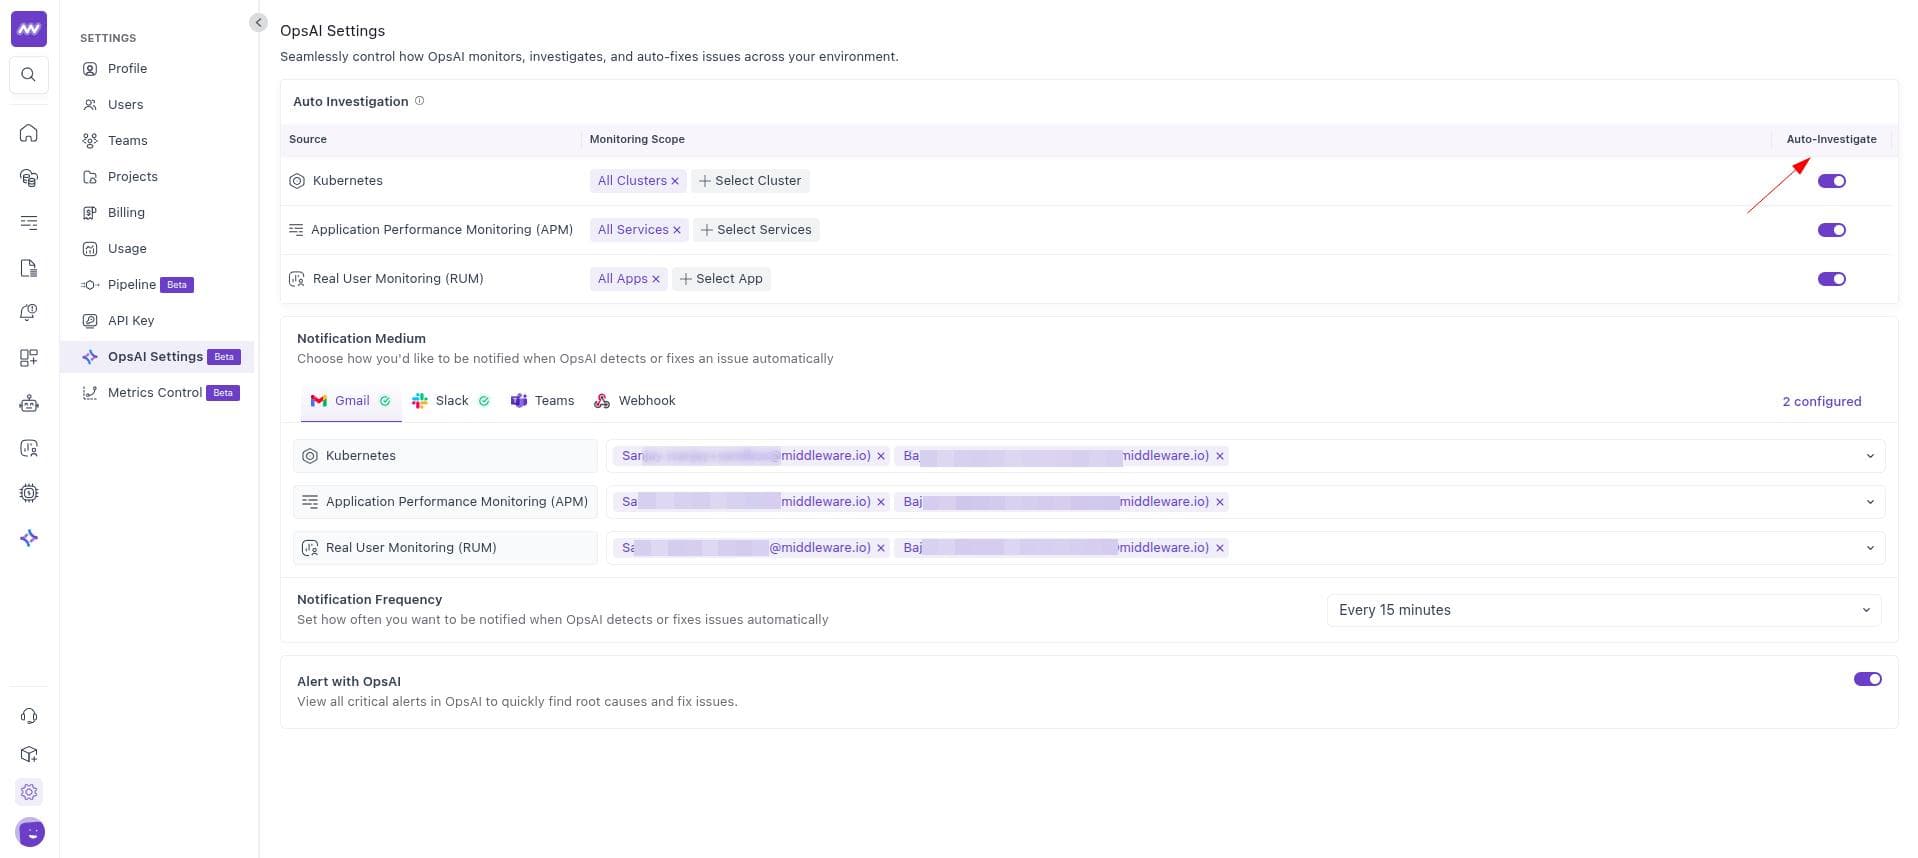This screenshot has width=1918, height=858.
Task: Open the OpsAI sparkle icon in left rail
Action: (x=29, y=538)
